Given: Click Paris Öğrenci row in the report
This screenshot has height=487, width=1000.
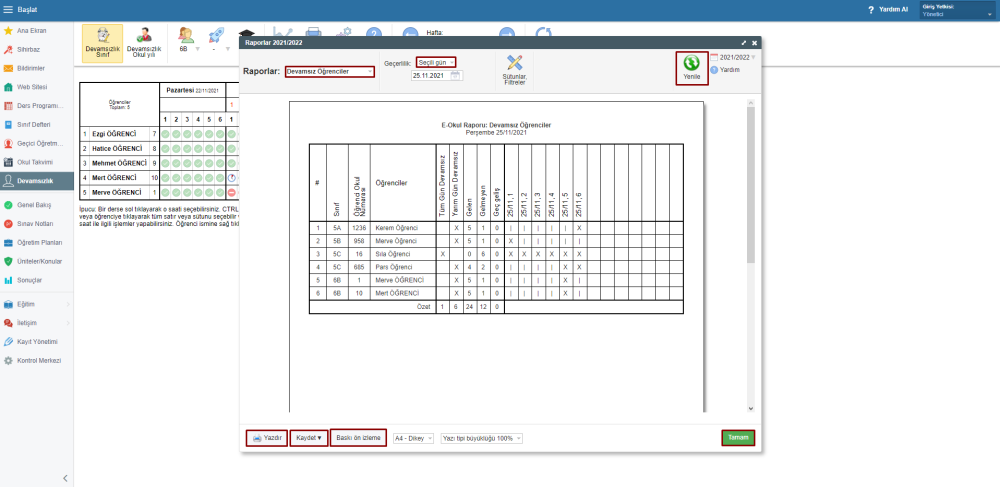Looking at the screenshot, I should (496, 267).
